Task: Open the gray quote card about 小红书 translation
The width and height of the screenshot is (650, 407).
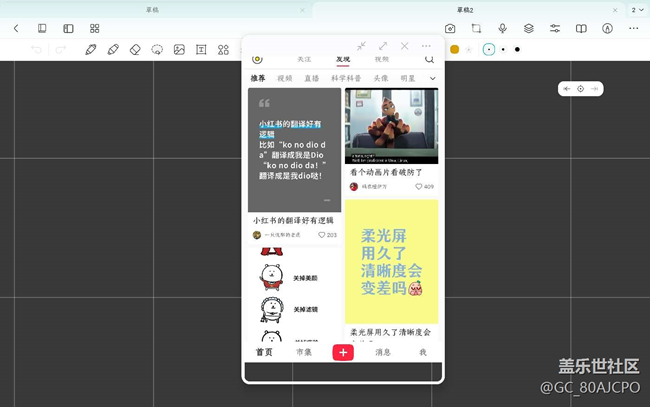Action: tap(294, 150)
